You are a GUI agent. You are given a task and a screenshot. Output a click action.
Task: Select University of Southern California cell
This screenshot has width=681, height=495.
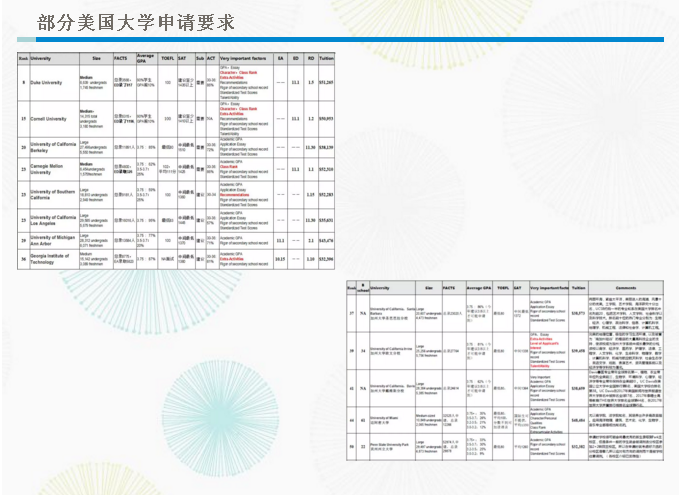53,193
